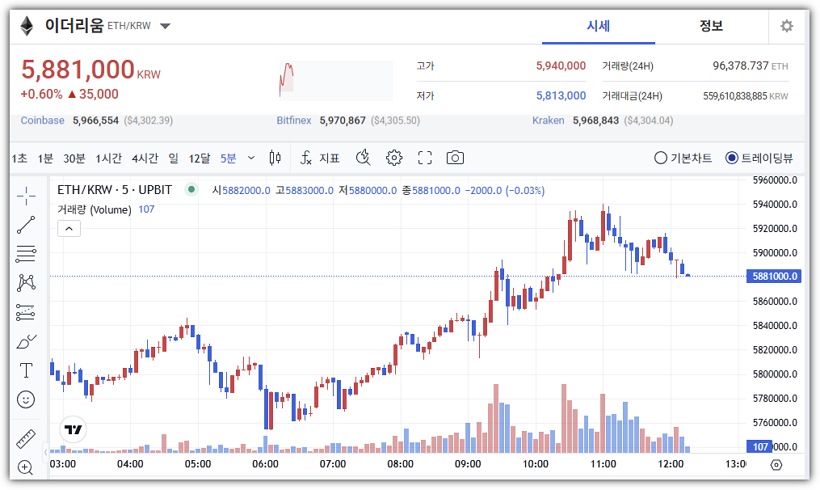
Task: Open the time interval dropdown chevron
Action: (x=251, y=158)
